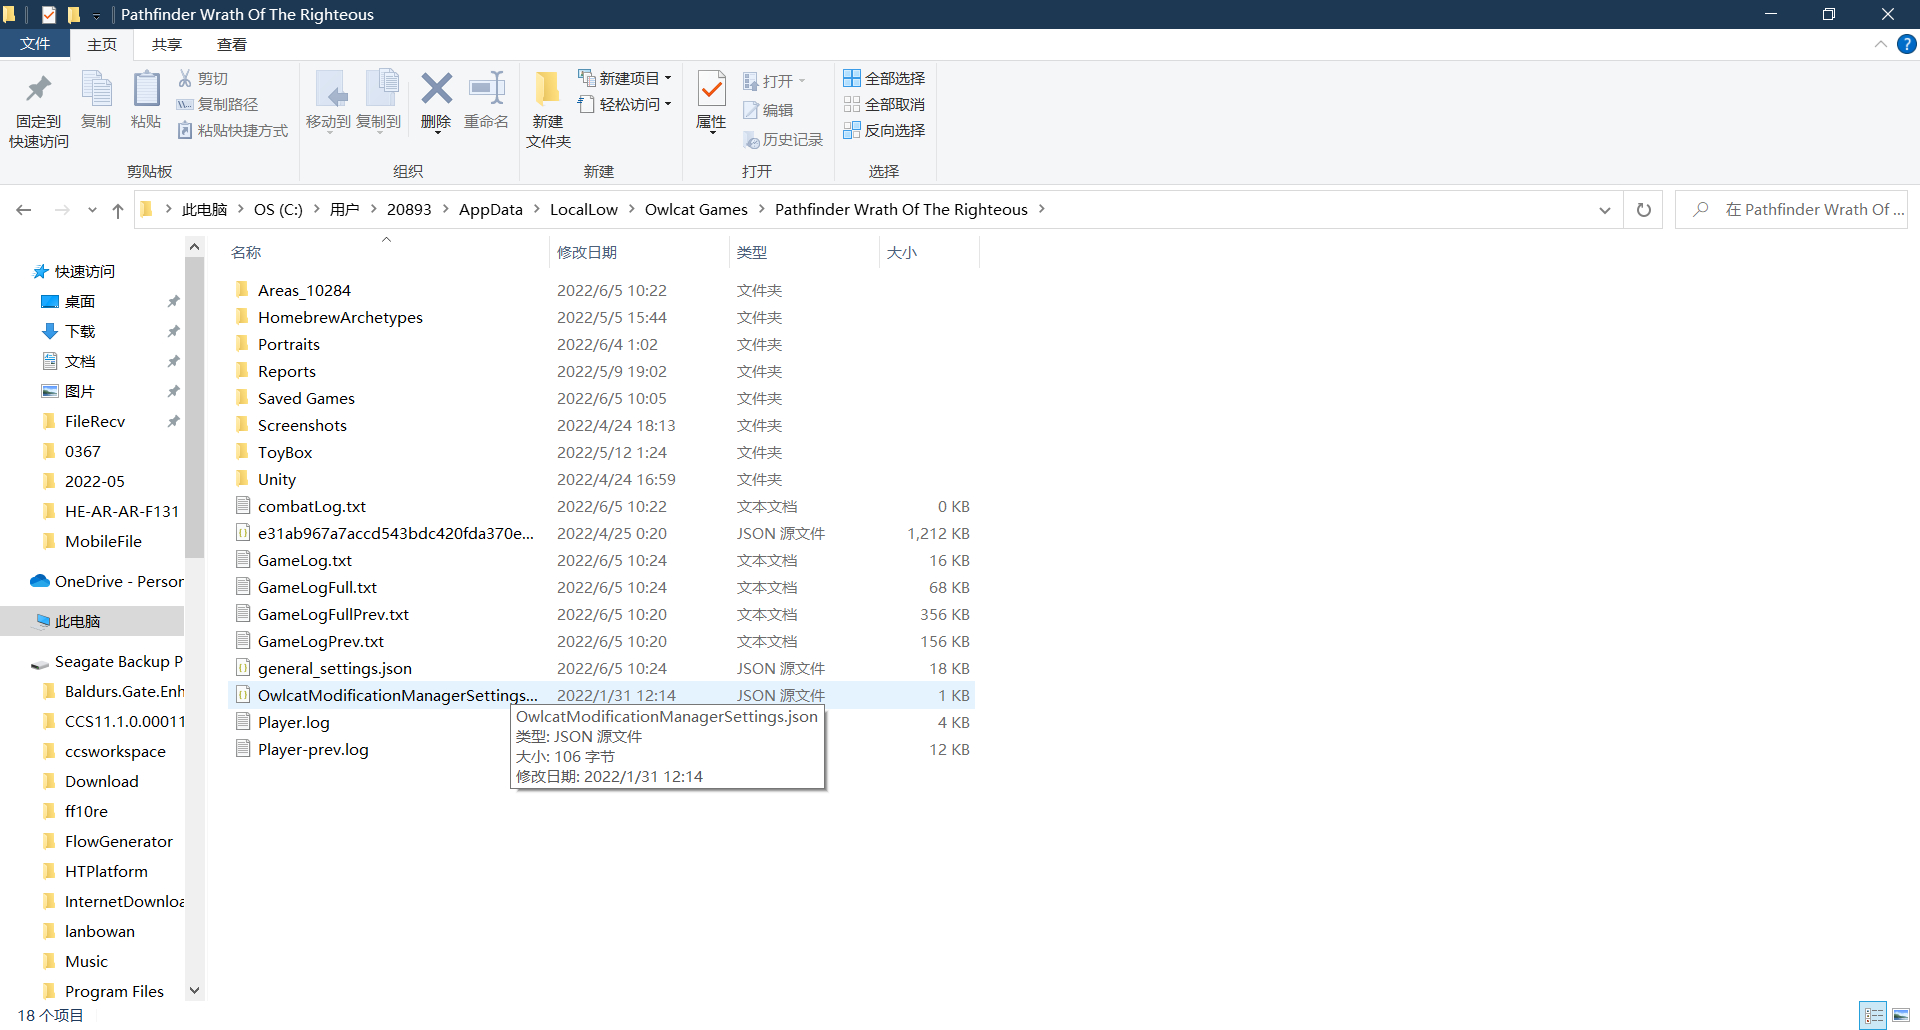Switch to the 主页 tab
This screenshot has height=1030, width=1920.
[102, 44]
